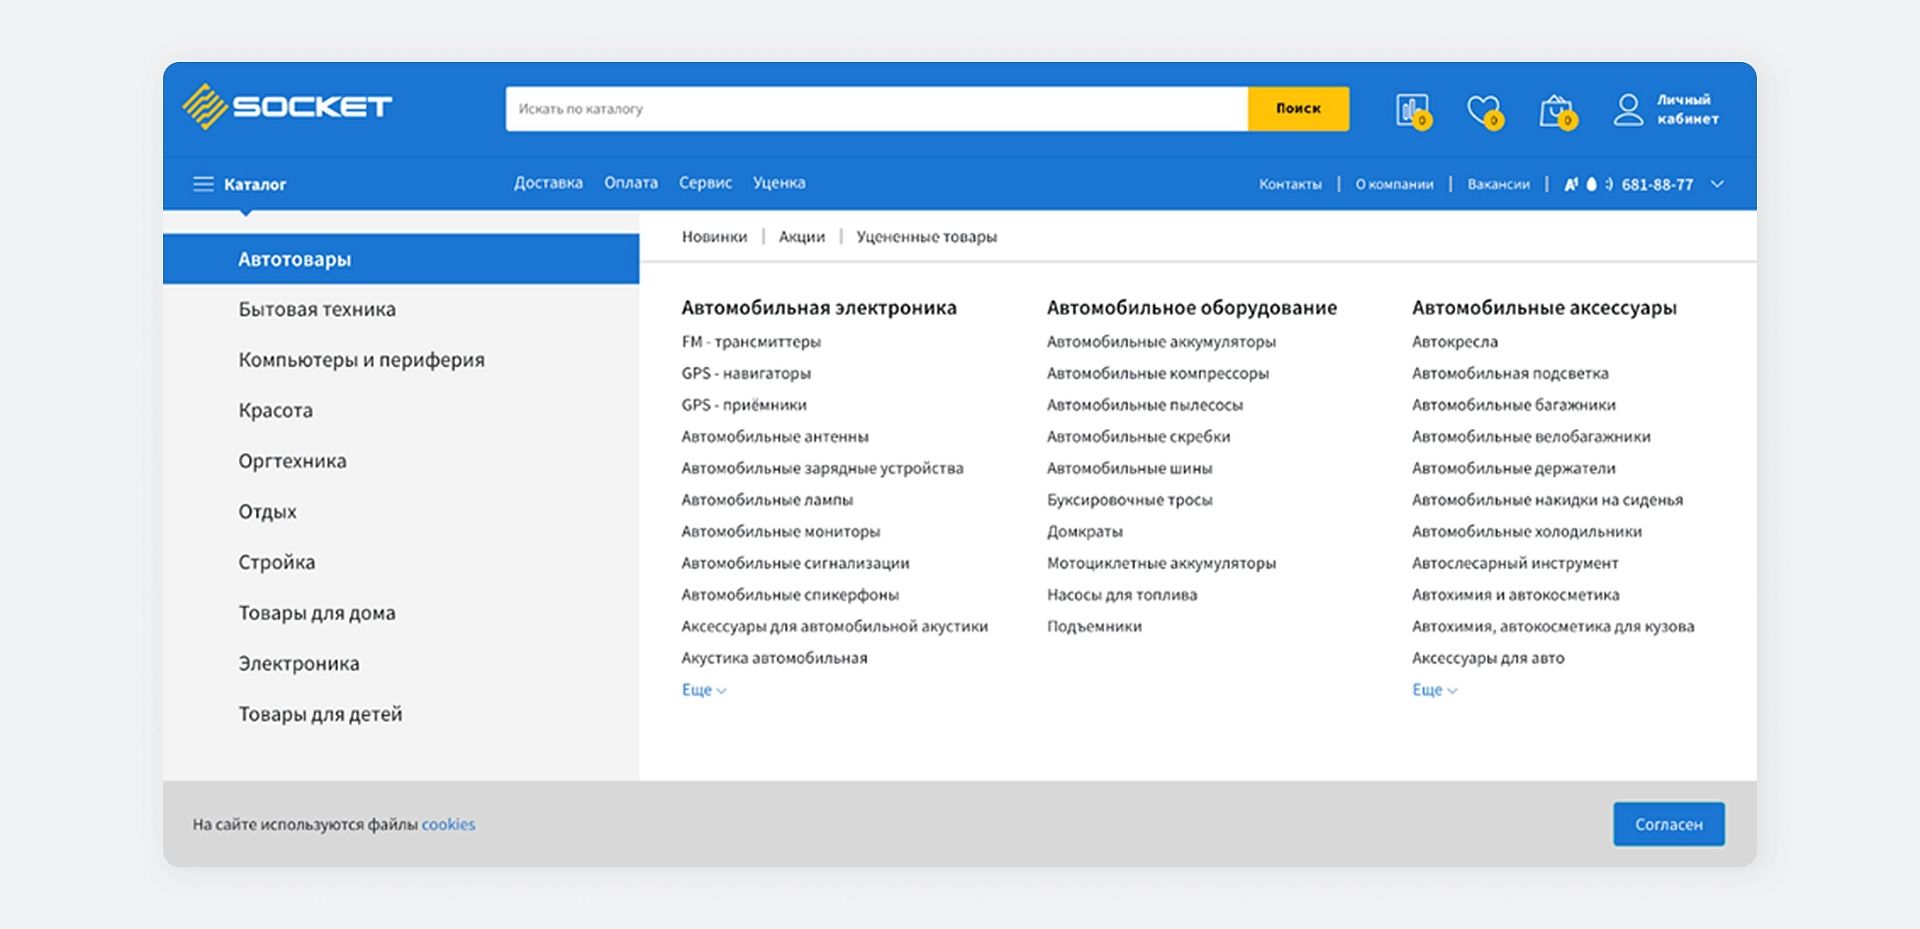This screenshot has height=929, width=1920.
Task: Open Автомобильные шины subcategory
Action: tap(1129, 468)
